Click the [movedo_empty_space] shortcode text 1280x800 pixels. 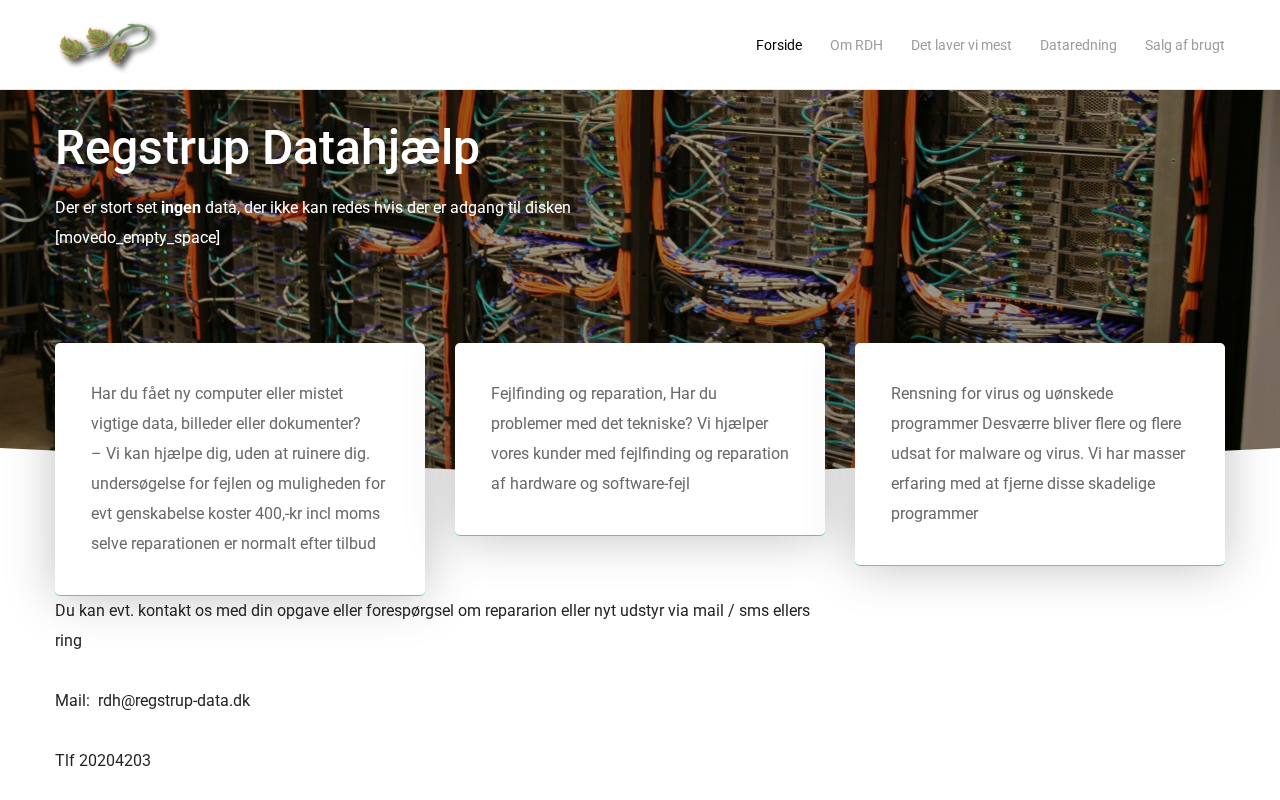pyautogui.click(x=138, y=238)
